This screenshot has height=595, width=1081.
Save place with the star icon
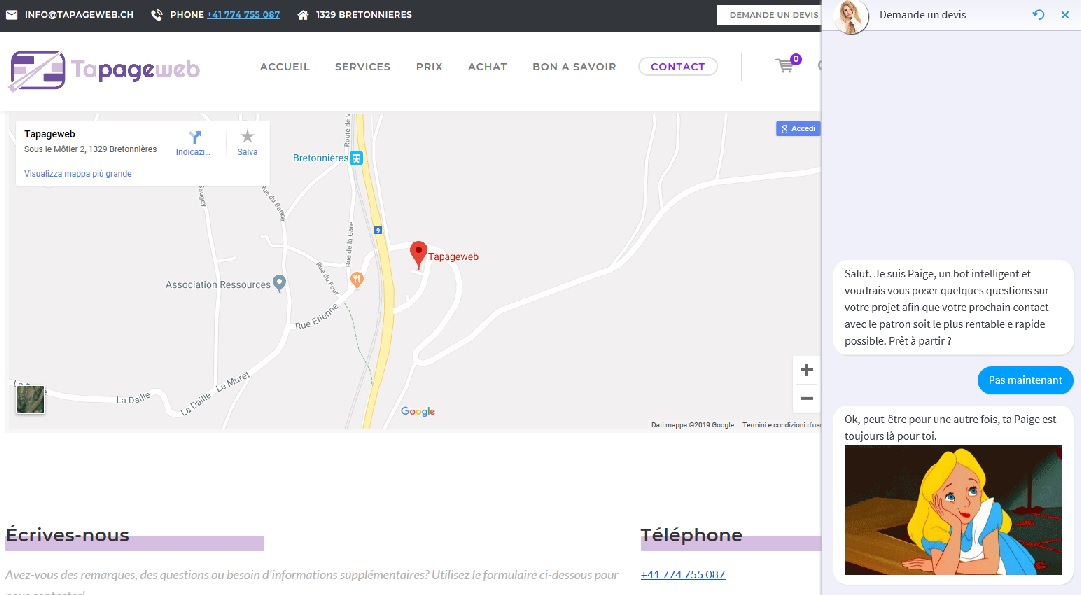coord(247,137)
